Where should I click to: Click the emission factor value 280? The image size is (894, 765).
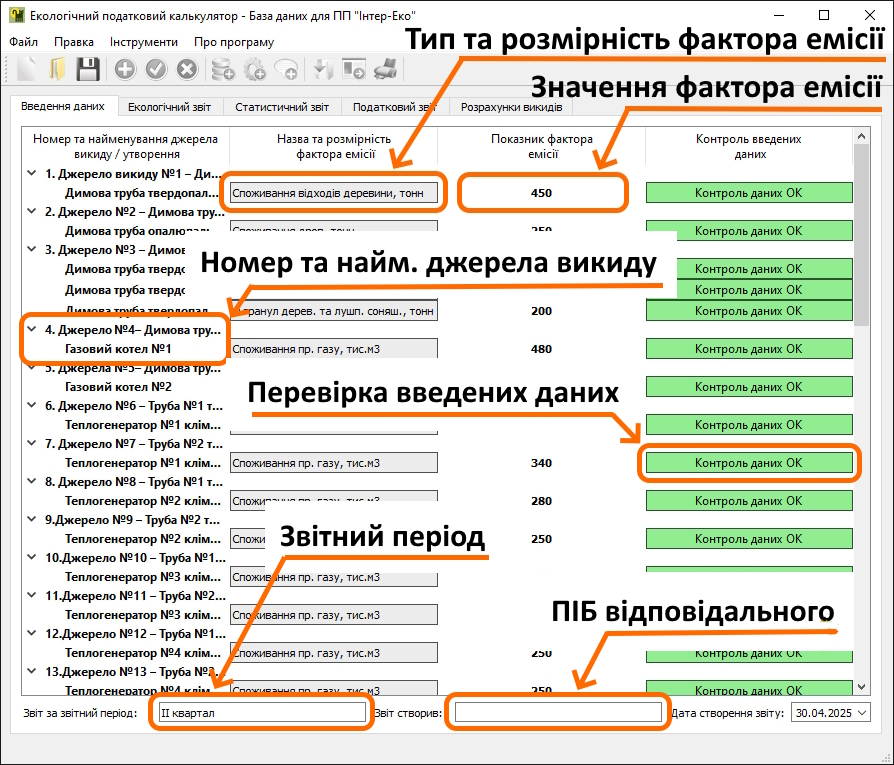[x=541, y=501]
